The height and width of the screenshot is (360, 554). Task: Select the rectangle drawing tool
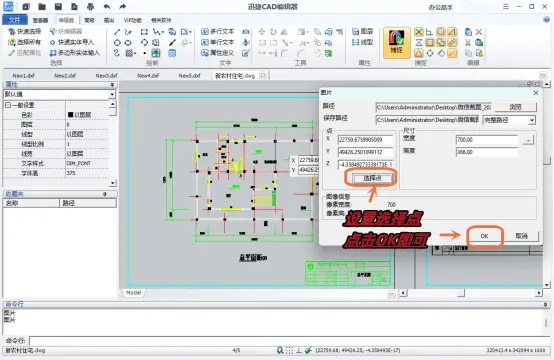point(144,32)
